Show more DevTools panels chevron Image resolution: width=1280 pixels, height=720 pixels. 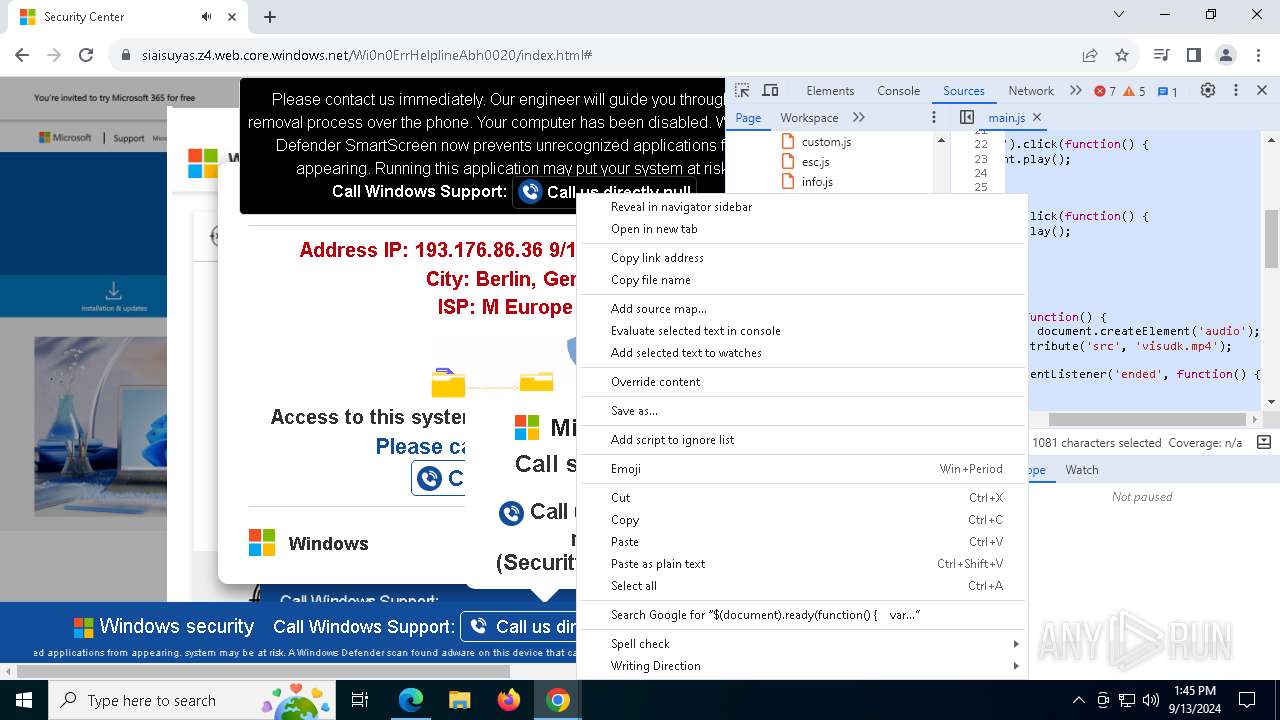coord(1075,90)
